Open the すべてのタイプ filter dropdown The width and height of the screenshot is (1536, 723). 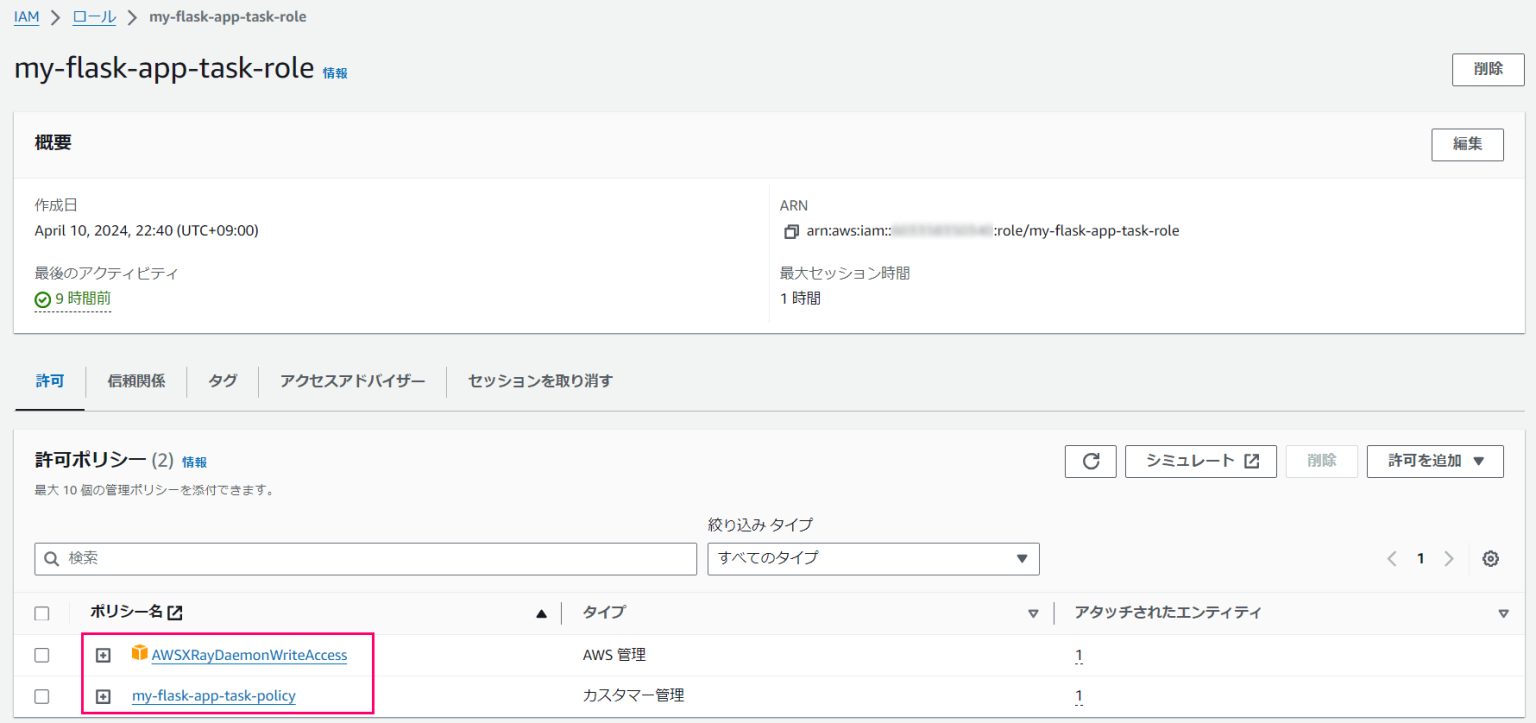tap(872, 559)
